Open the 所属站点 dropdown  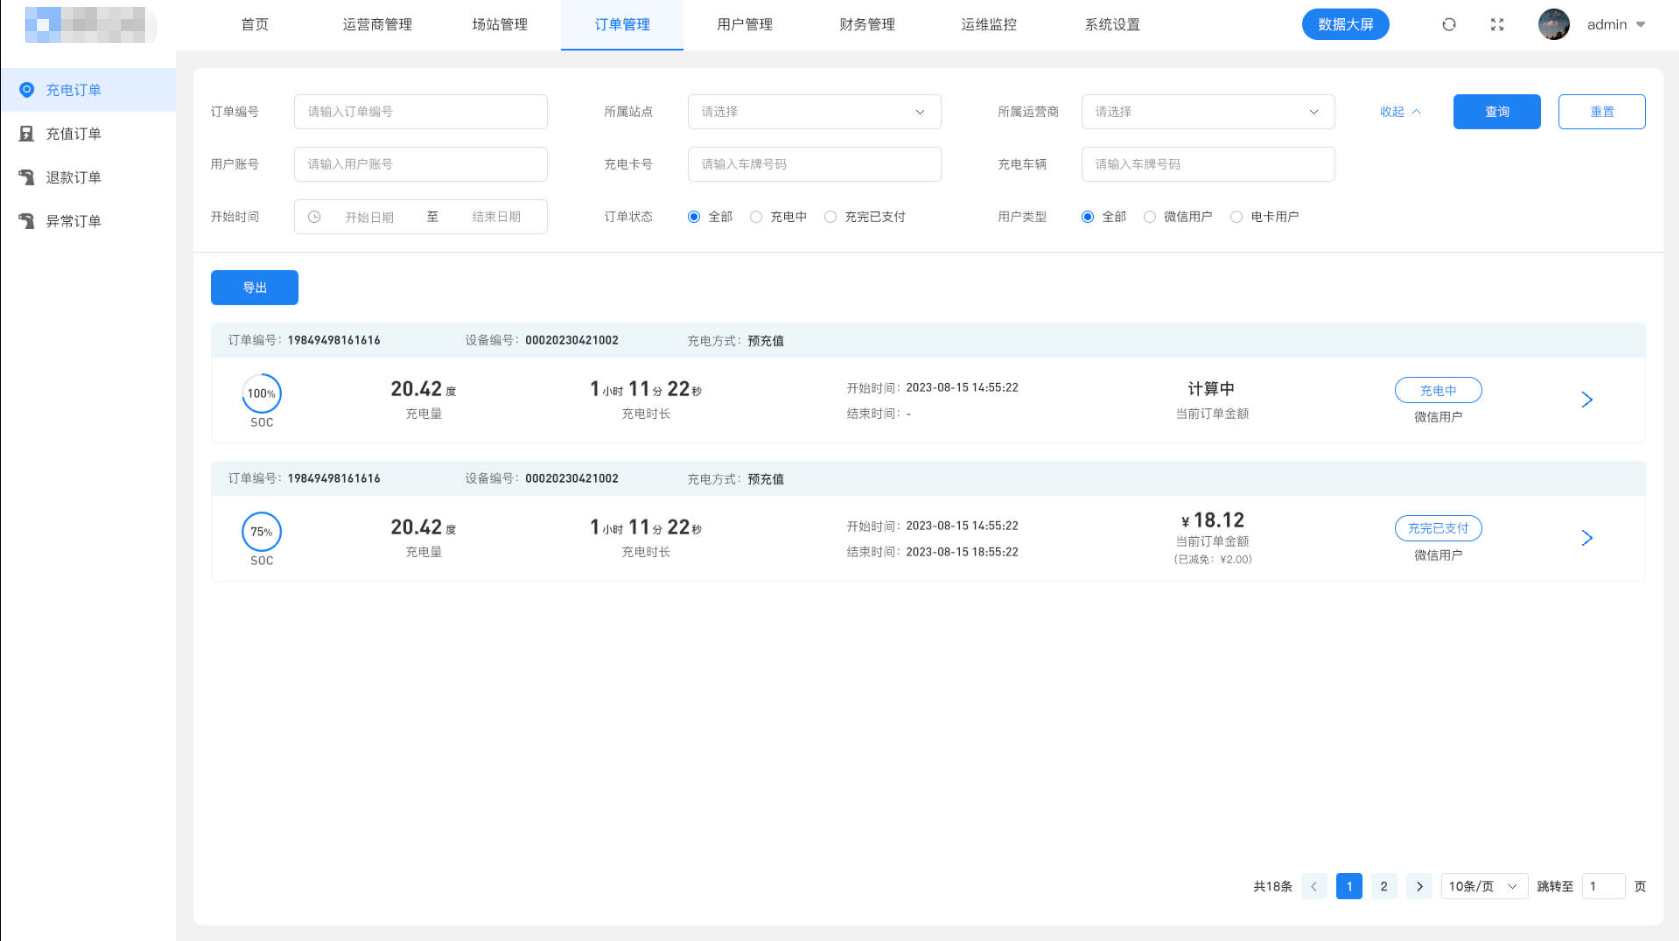(814, 112)
